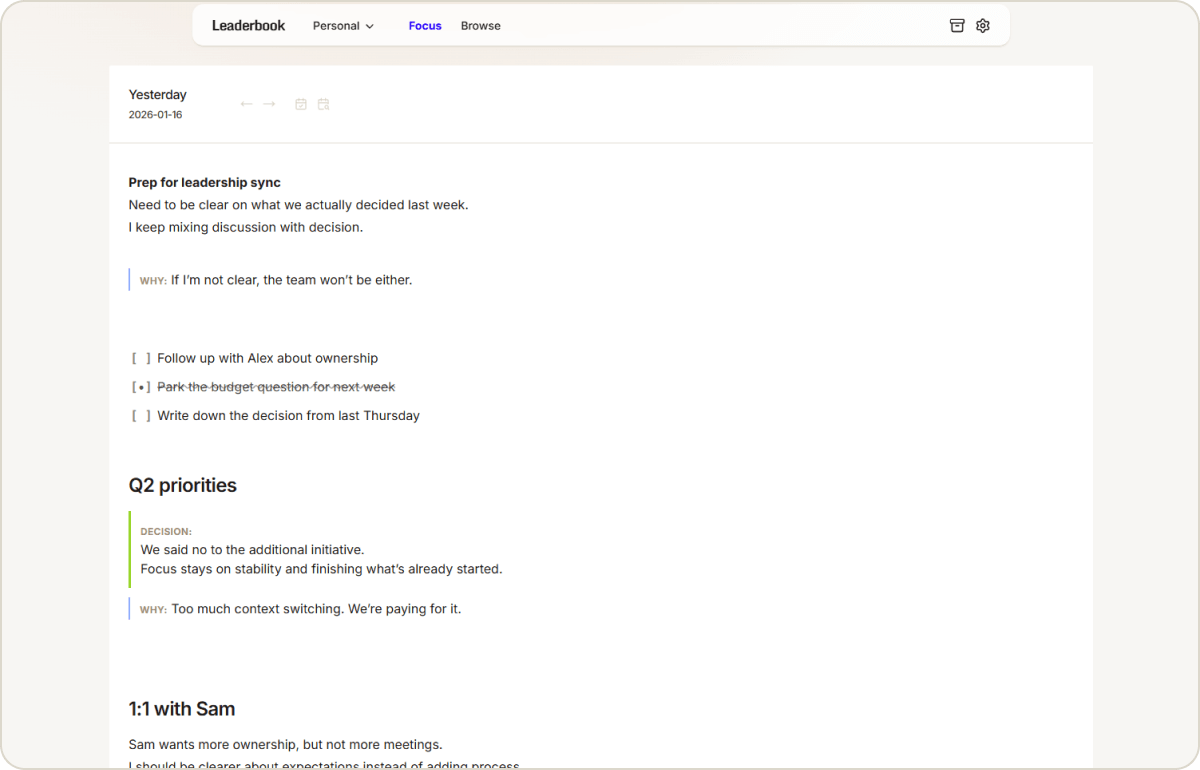
Task: Click the 'Yesterday' date heading
Action: (157, 95)
